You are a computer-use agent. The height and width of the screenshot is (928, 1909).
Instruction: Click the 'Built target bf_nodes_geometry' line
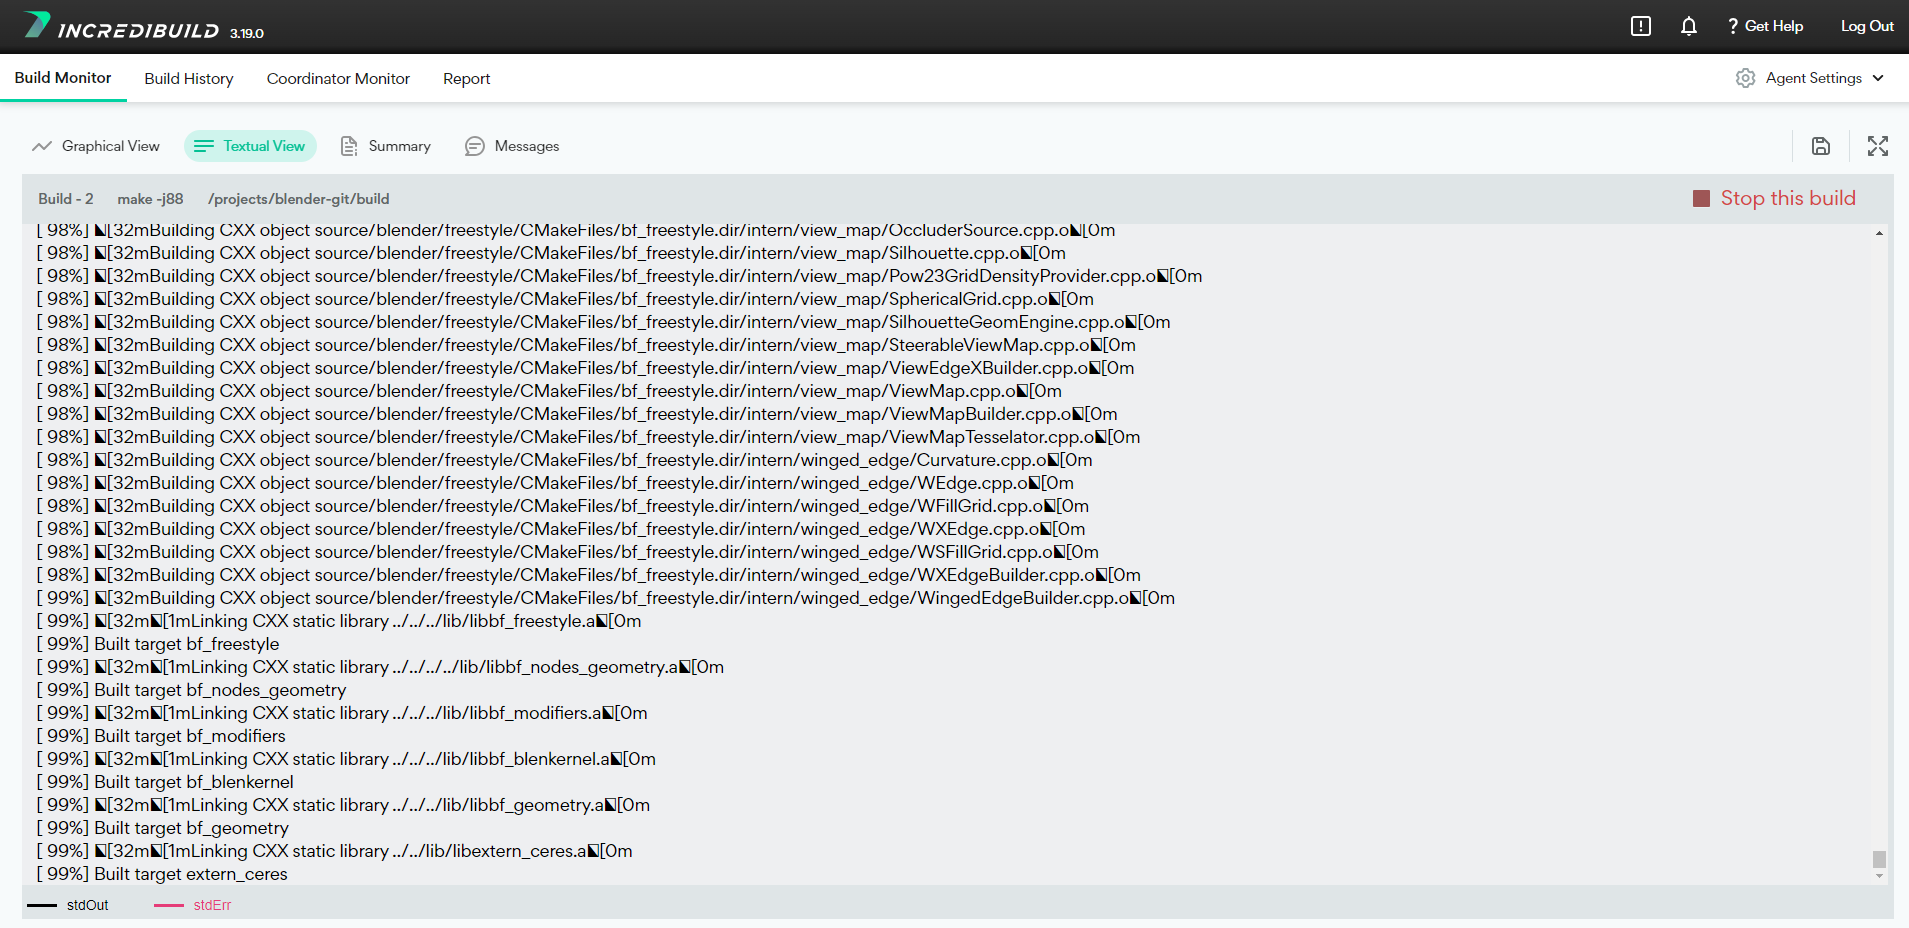(x=191, y=690)
